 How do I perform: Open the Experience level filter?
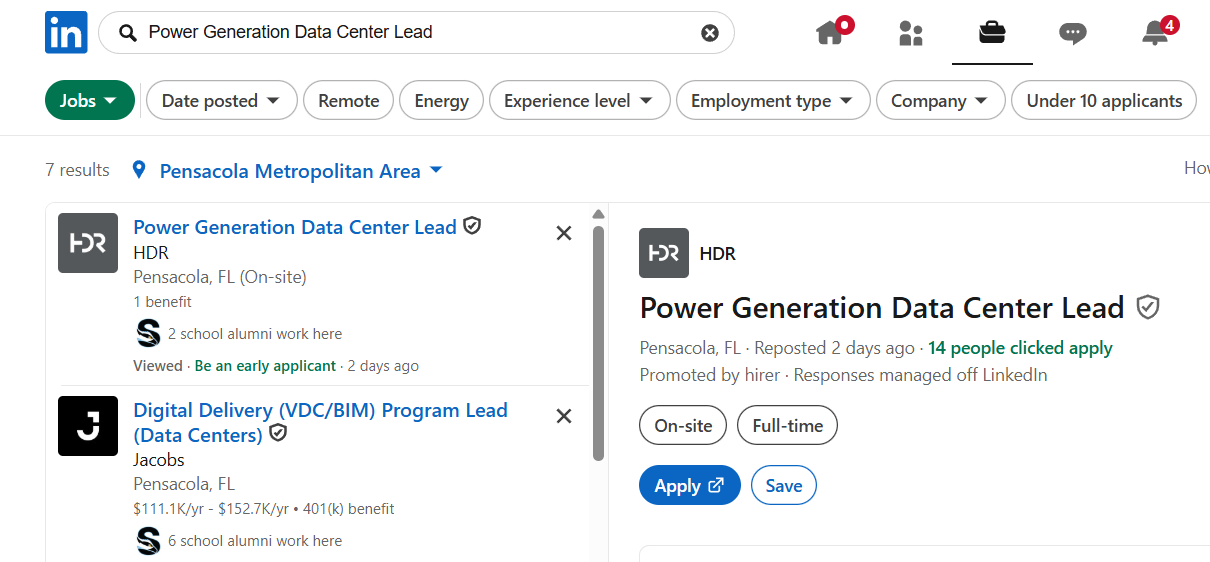pyautogui.click(x=579, y=100)
